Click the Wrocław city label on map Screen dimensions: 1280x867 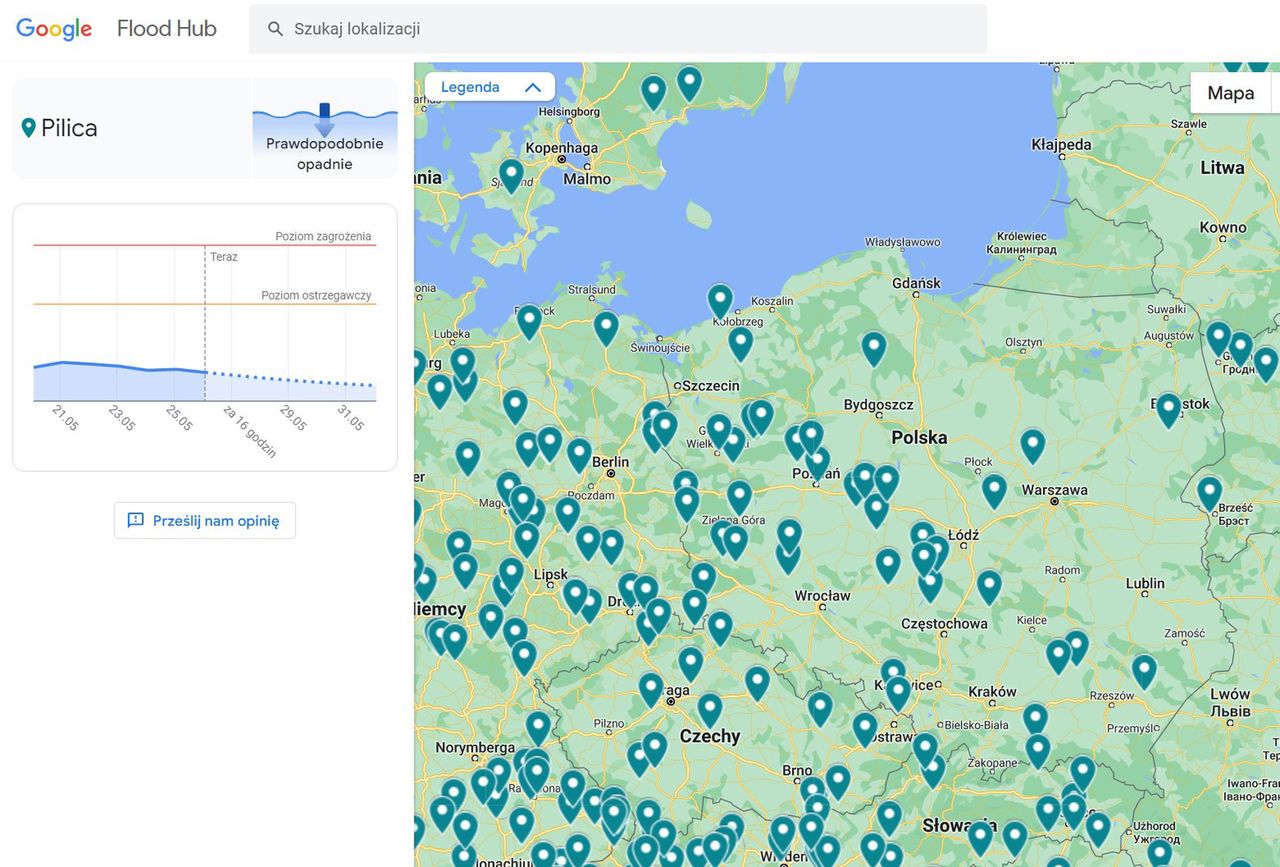[x=822, y=595]
